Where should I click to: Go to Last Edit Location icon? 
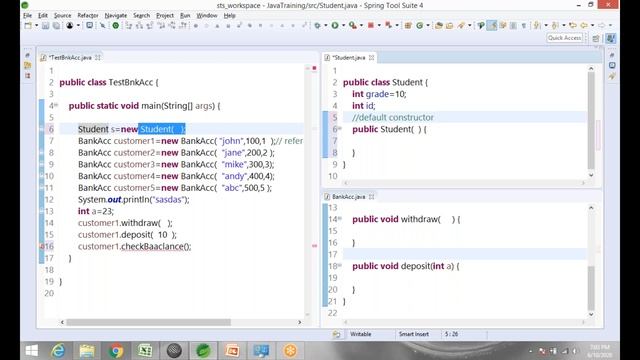[573, 25]
